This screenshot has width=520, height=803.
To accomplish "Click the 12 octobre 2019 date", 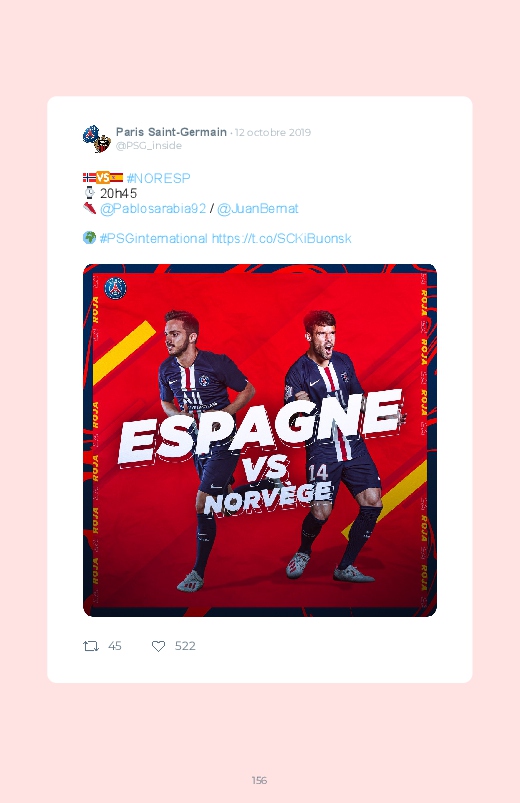I will point(273,133).
